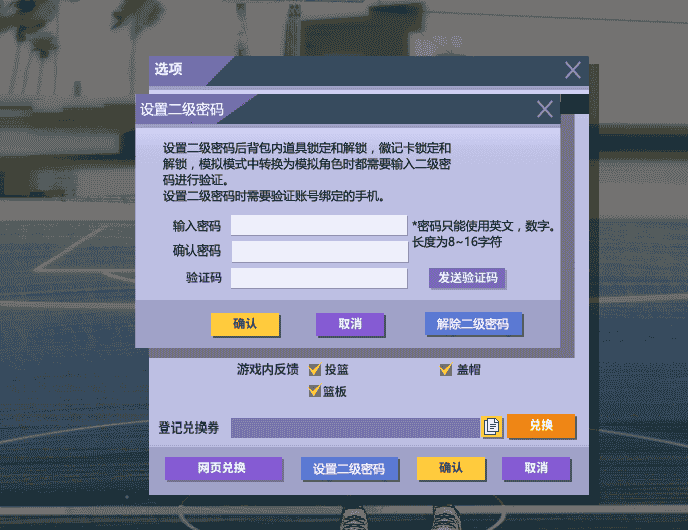Image resolution: width=688 pixels, height=530 pixels.
Task: Click the 登记兑换券 coupon code field
Action: (355, 428)
